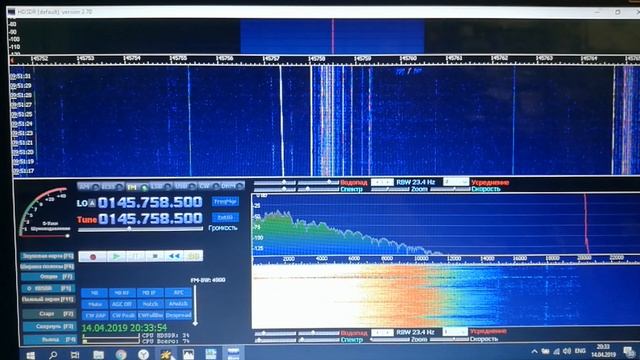Select FM demodulation mode
The image size is (640, 360).
[x=137, y=187]
